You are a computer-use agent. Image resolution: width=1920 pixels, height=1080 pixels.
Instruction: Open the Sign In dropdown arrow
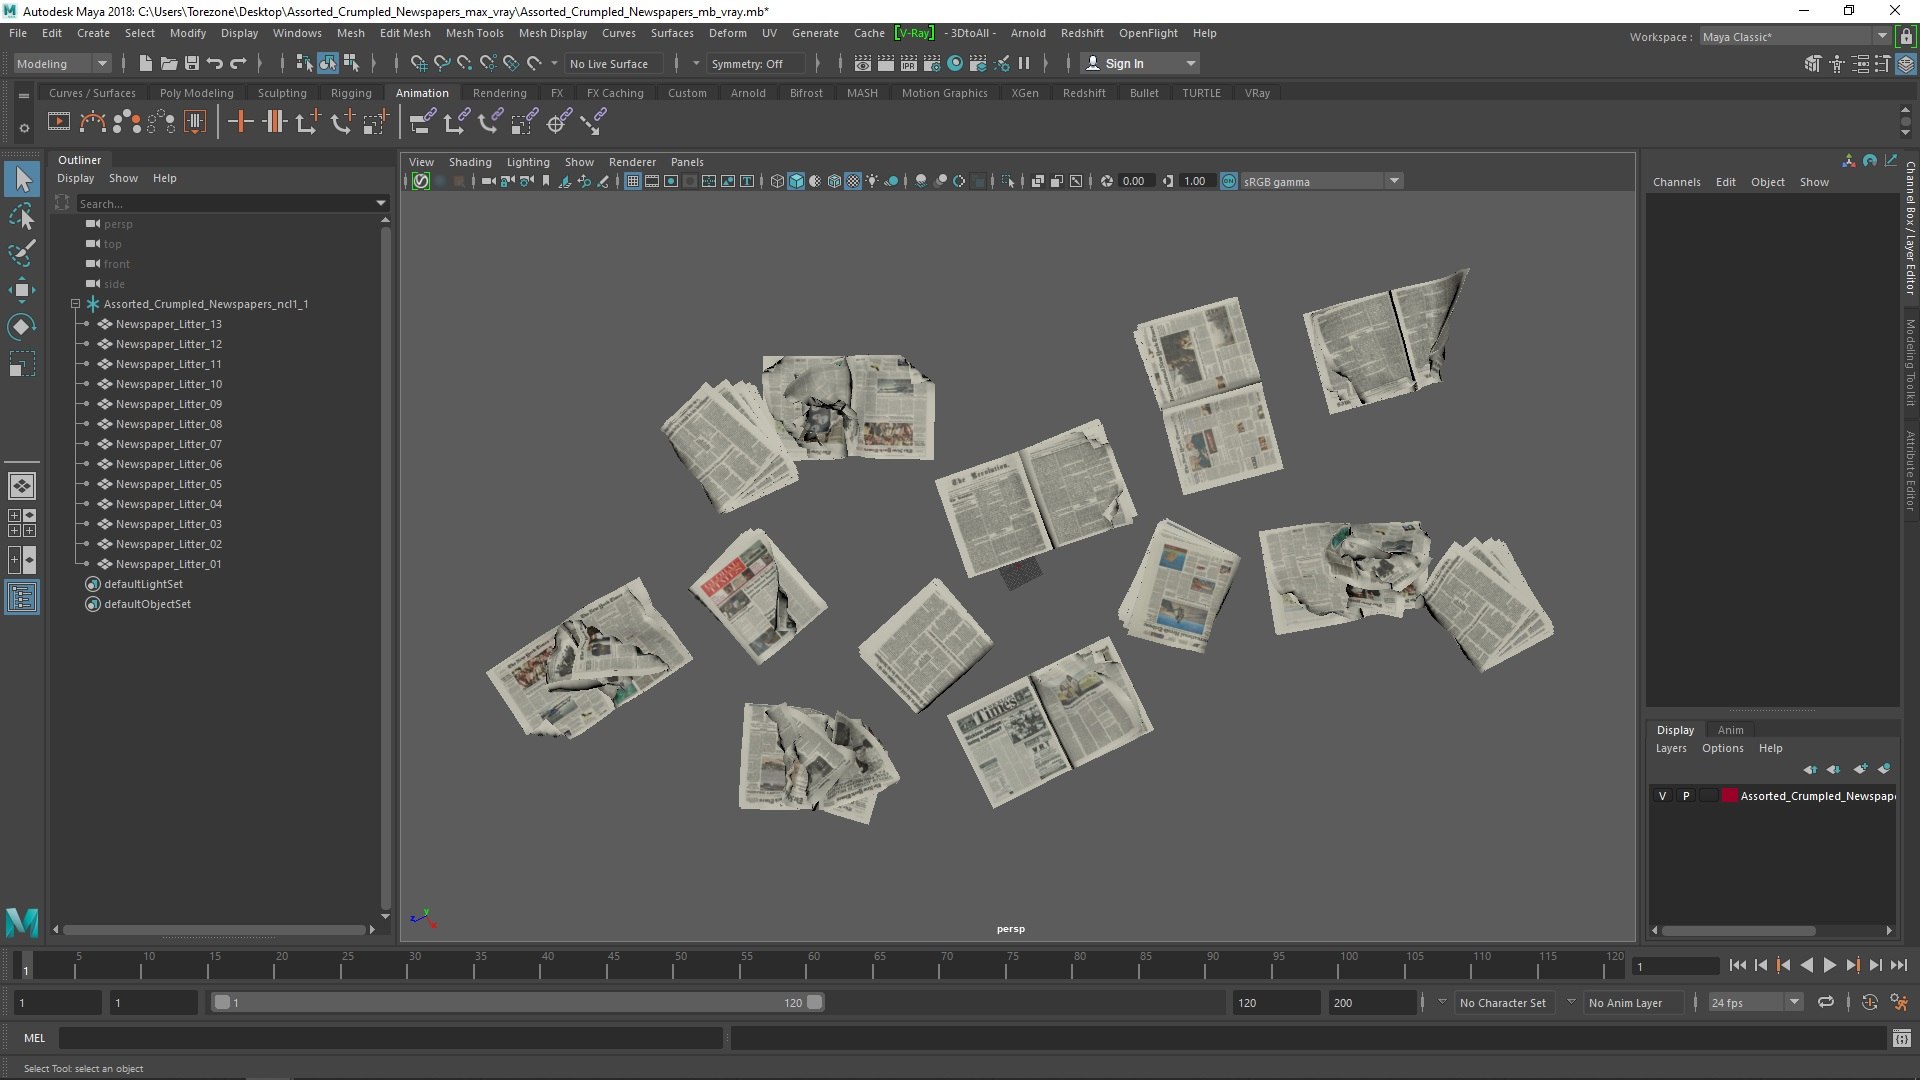pos(1190,63)
